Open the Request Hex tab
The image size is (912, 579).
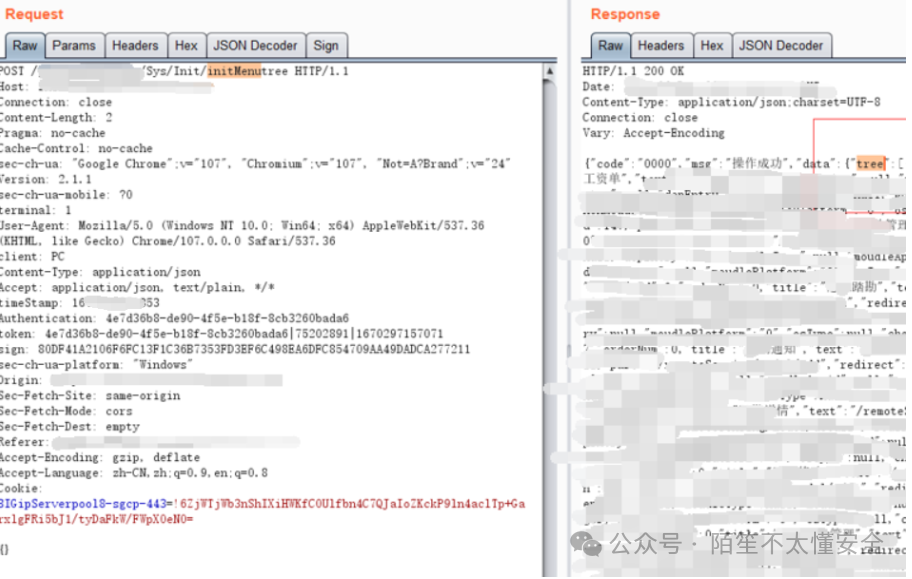tap(186, 45)
